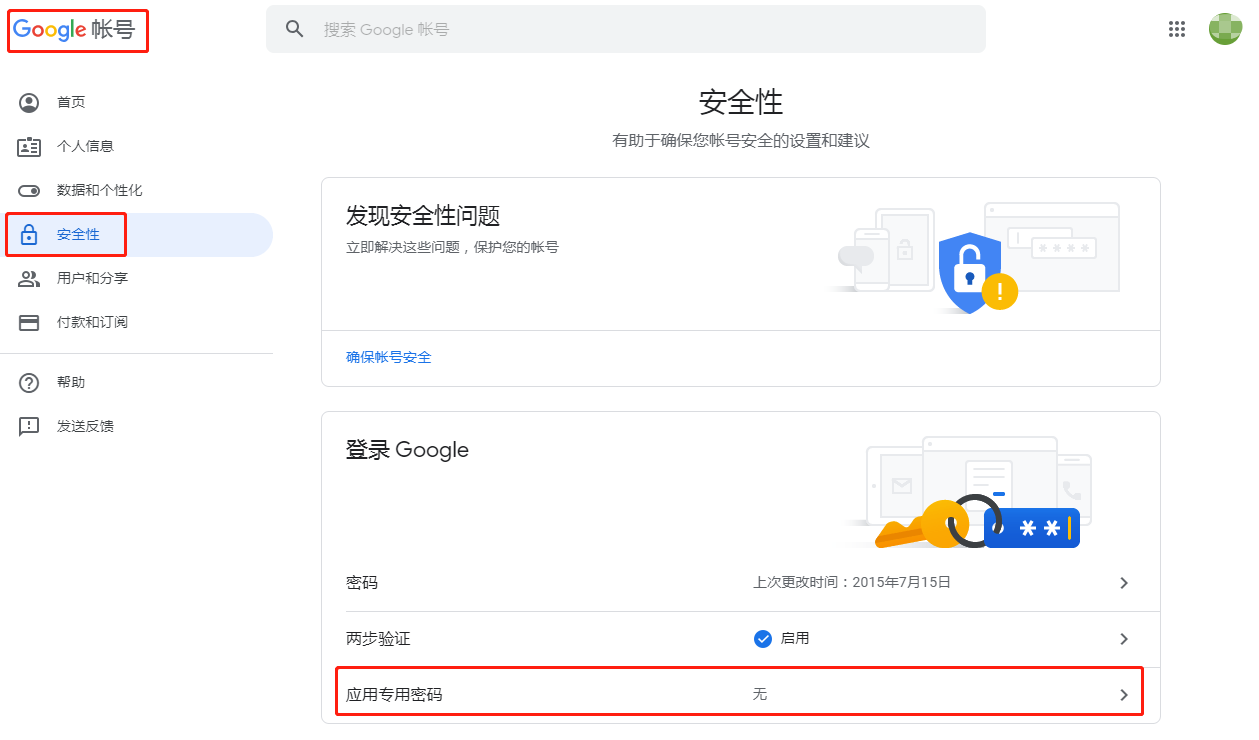Click the 用户和分享 people icon
This screenshot has height=740, width=1259.
pos(29,278)
